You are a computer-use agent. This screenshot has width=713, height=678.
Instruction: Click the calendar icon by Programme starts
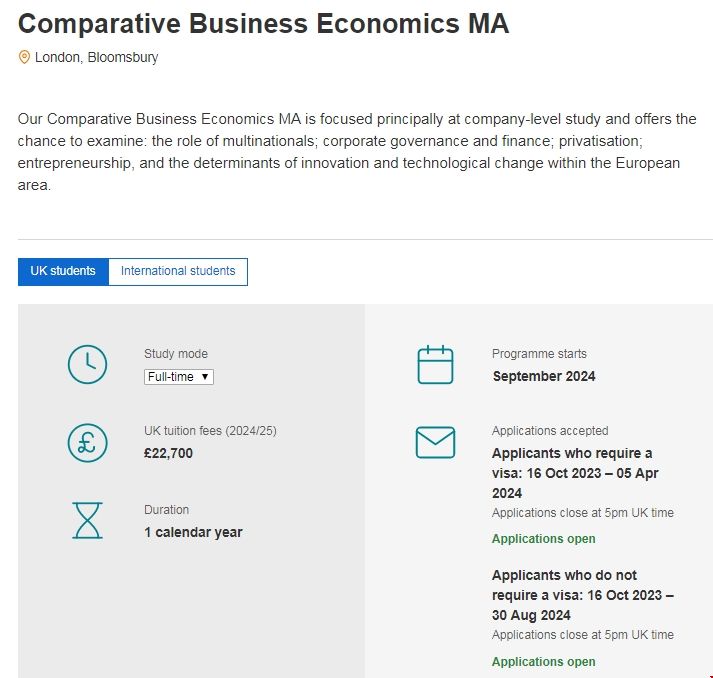(435, 365)
